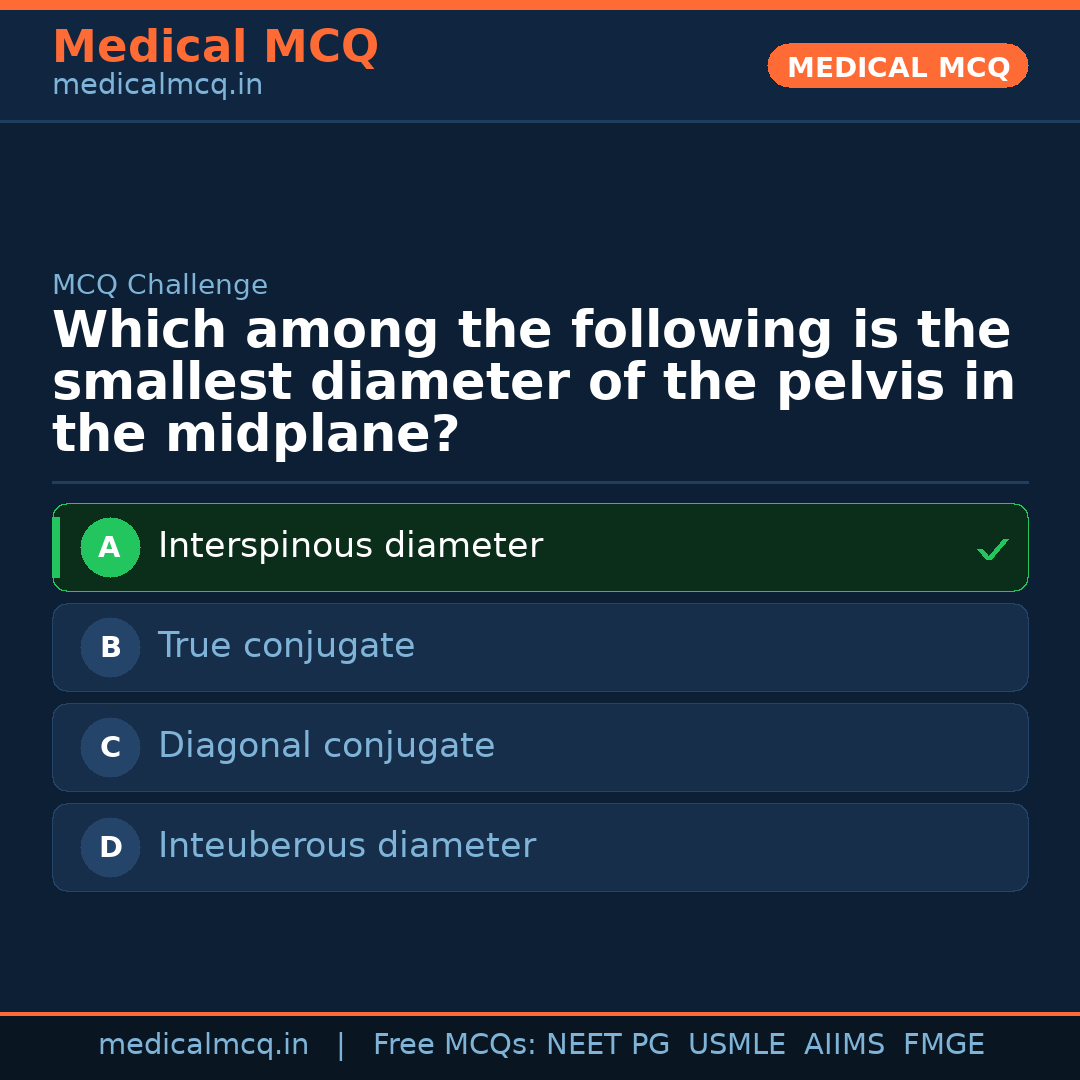The image size is (1080, 1080).
Task: Select the Inteuberous diameter answer text
Action: [347, 846]
